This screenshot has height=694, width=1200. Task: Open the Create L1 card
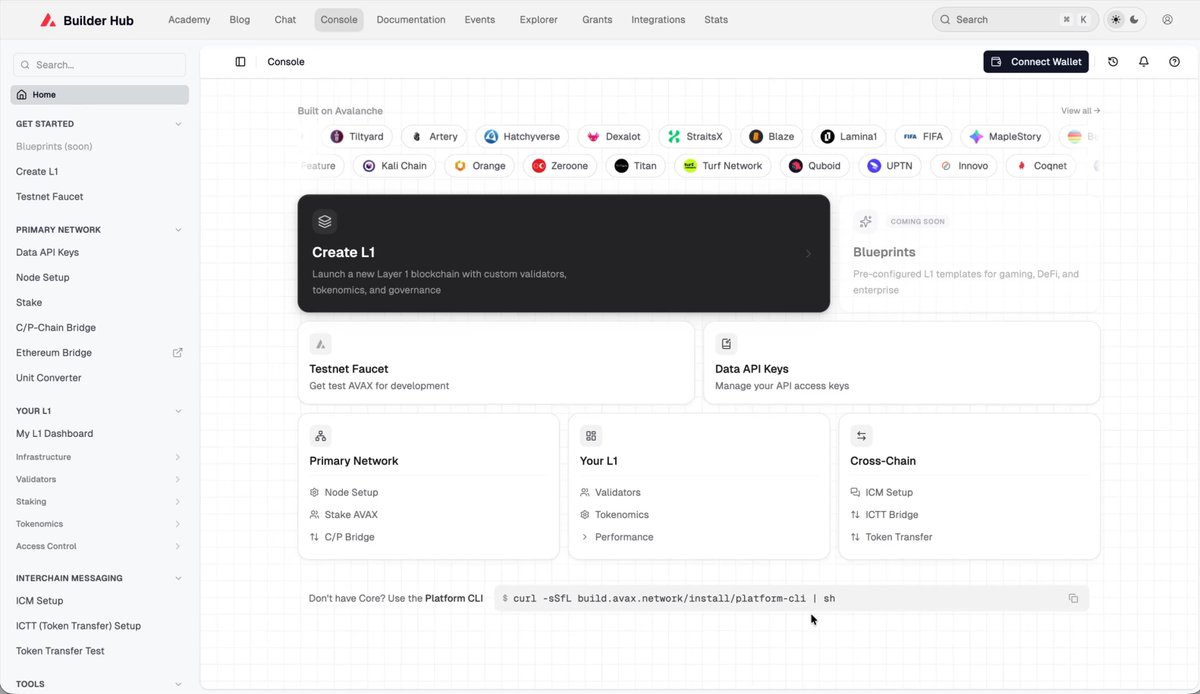pyautogui.click(x=564, y=253)
